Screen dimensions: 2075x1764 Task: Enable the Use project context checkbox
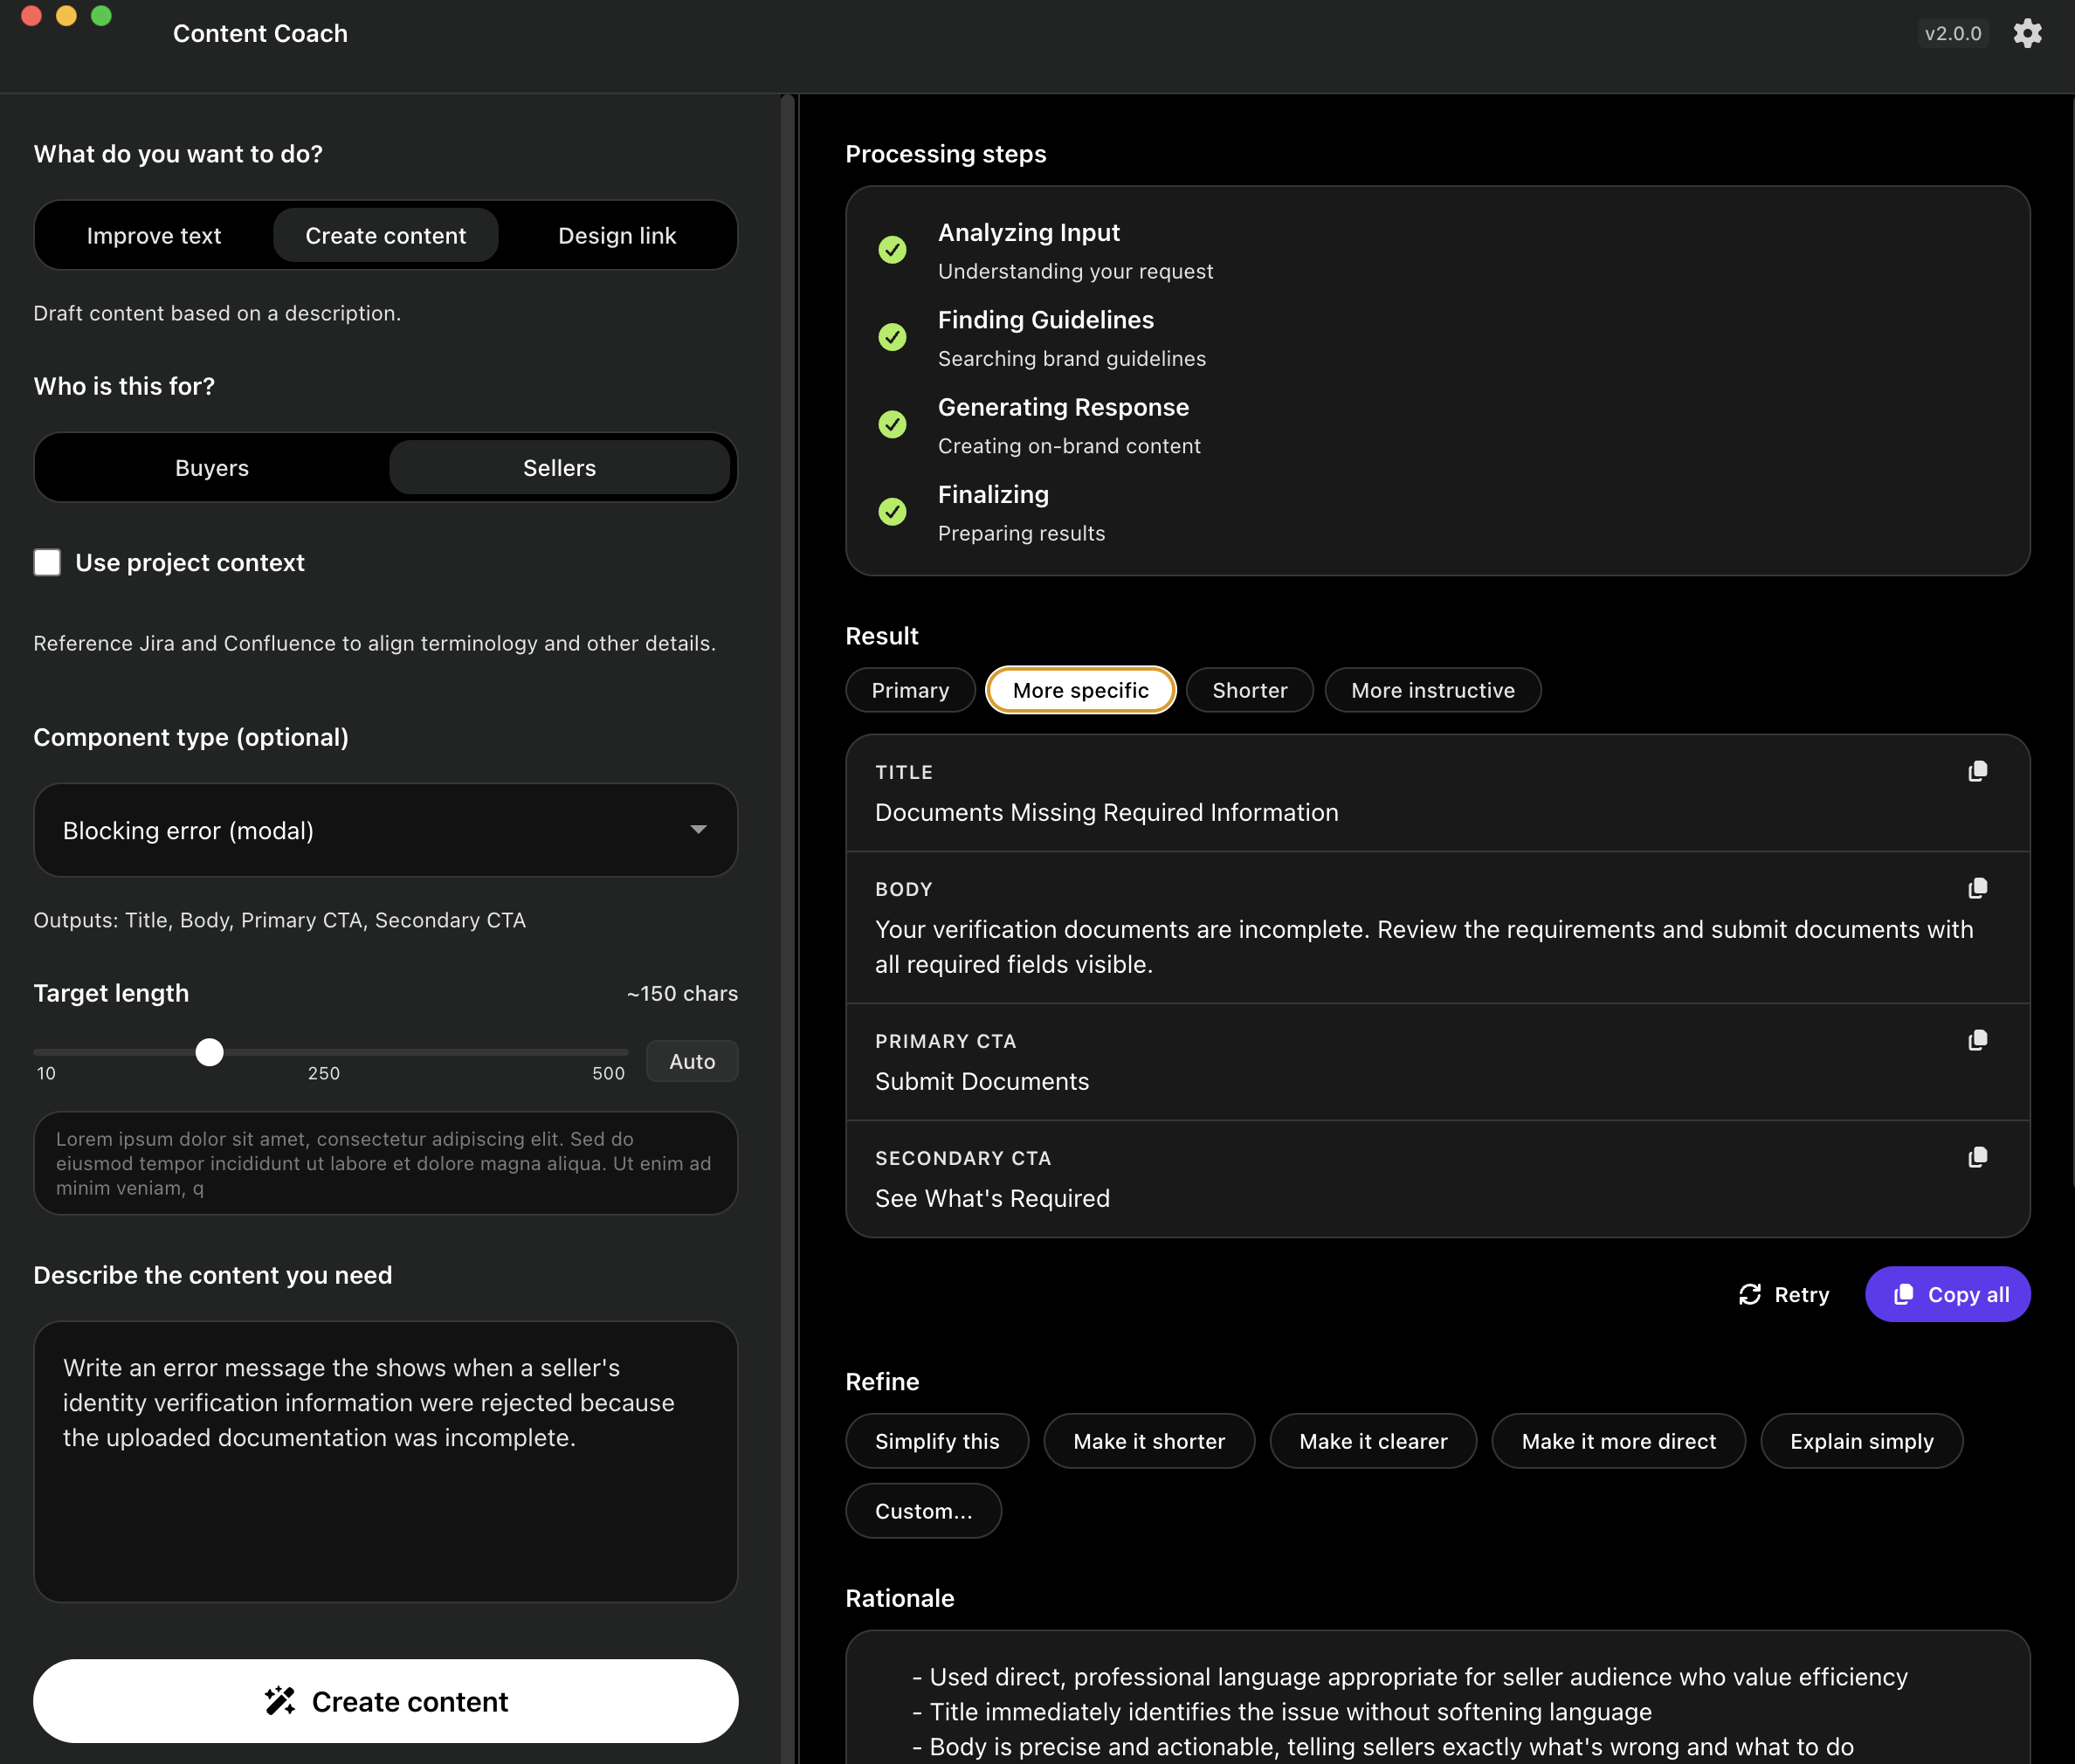[47, 562]
